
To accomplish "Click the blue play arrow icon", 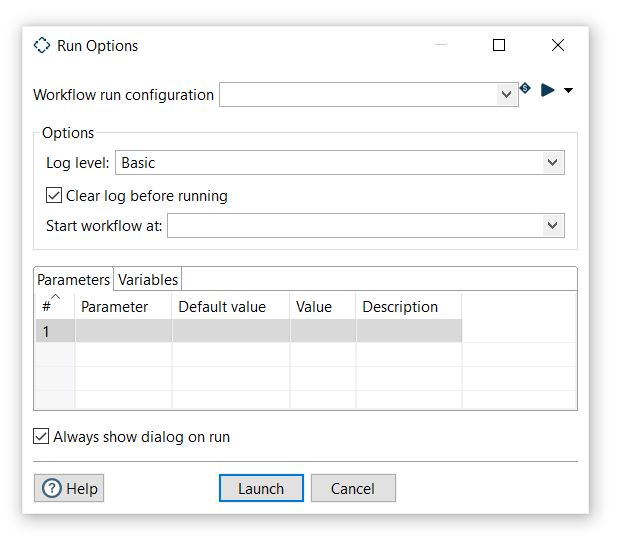I will click(547, 90).
